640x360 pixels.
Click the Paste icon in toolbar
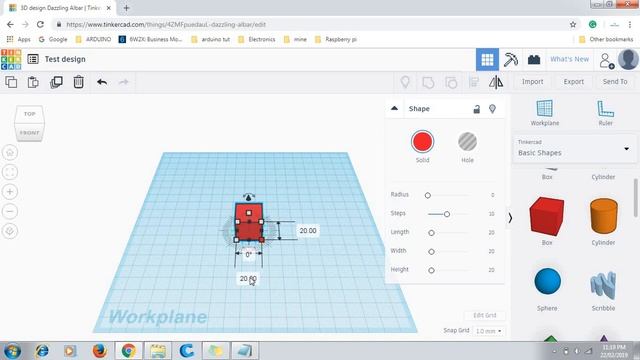pyautogui.click(x=33, y=82)
